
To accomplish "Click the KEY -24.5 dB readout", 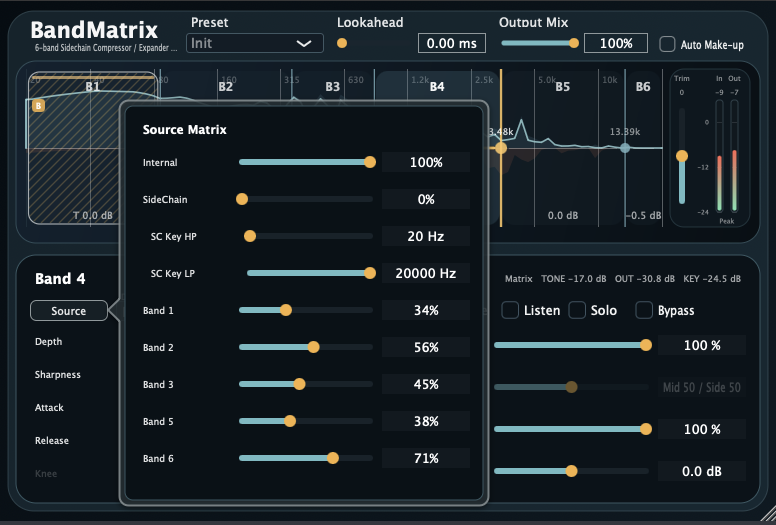I will 712,279.
